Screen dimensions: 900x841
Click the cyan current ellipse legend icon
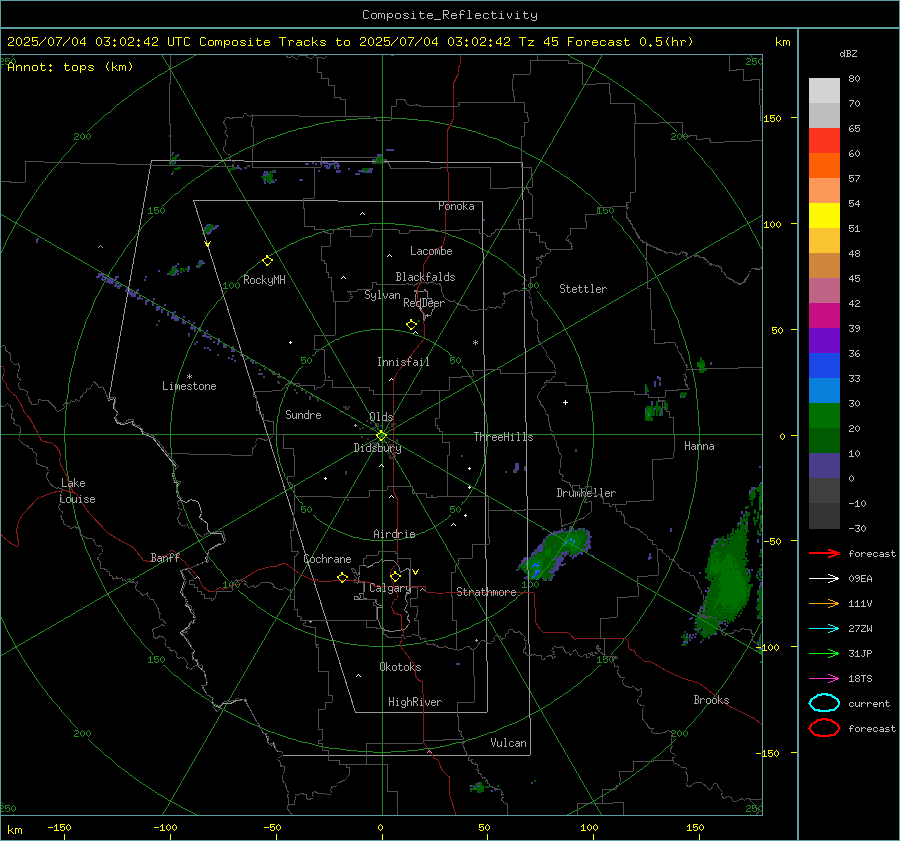(x=824, y=703)
